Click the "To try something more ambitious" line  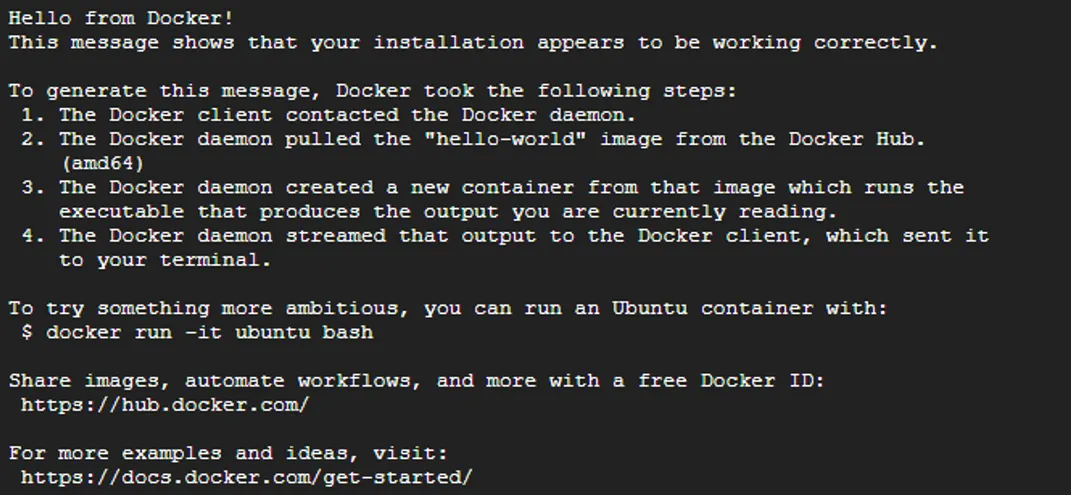point(447,309)
